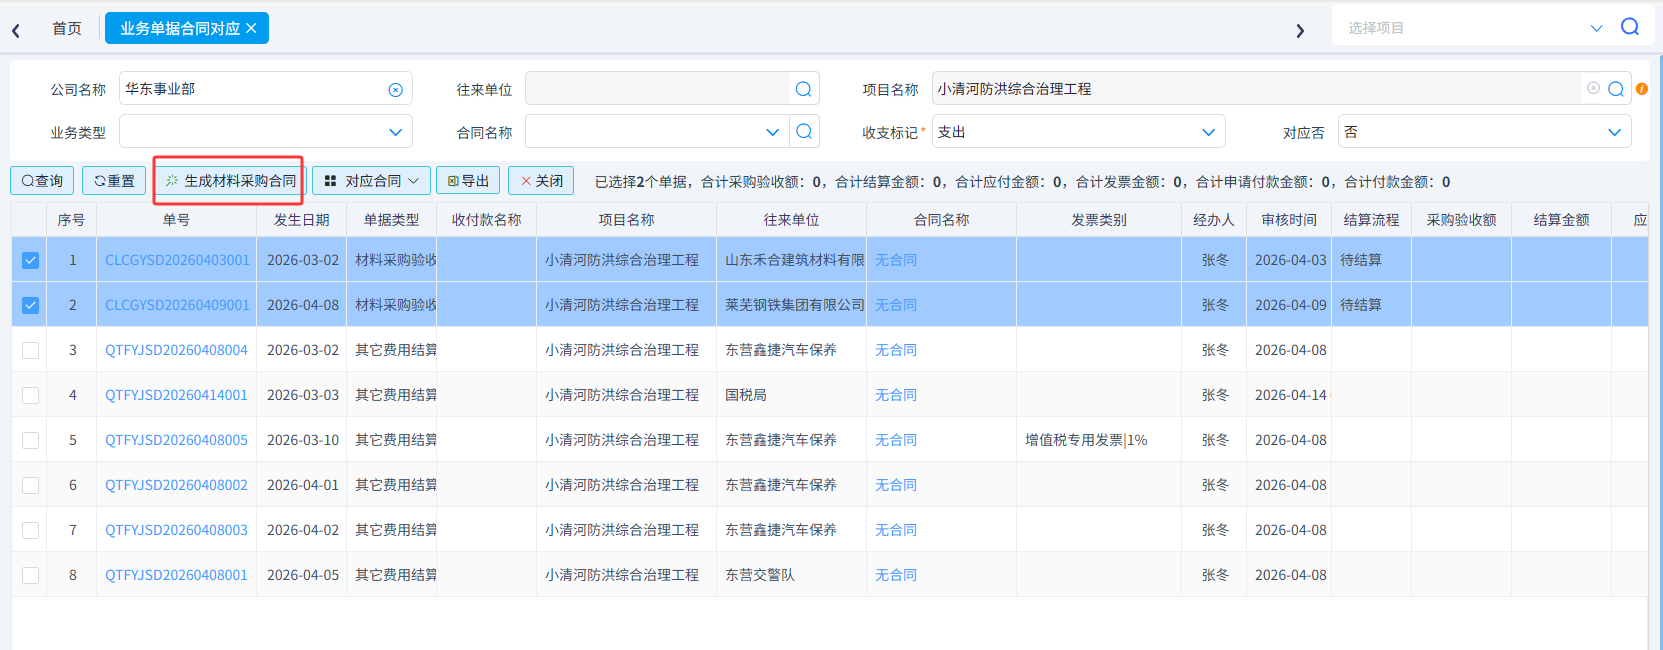Click the 审核时间 column header

point(1289,220)
